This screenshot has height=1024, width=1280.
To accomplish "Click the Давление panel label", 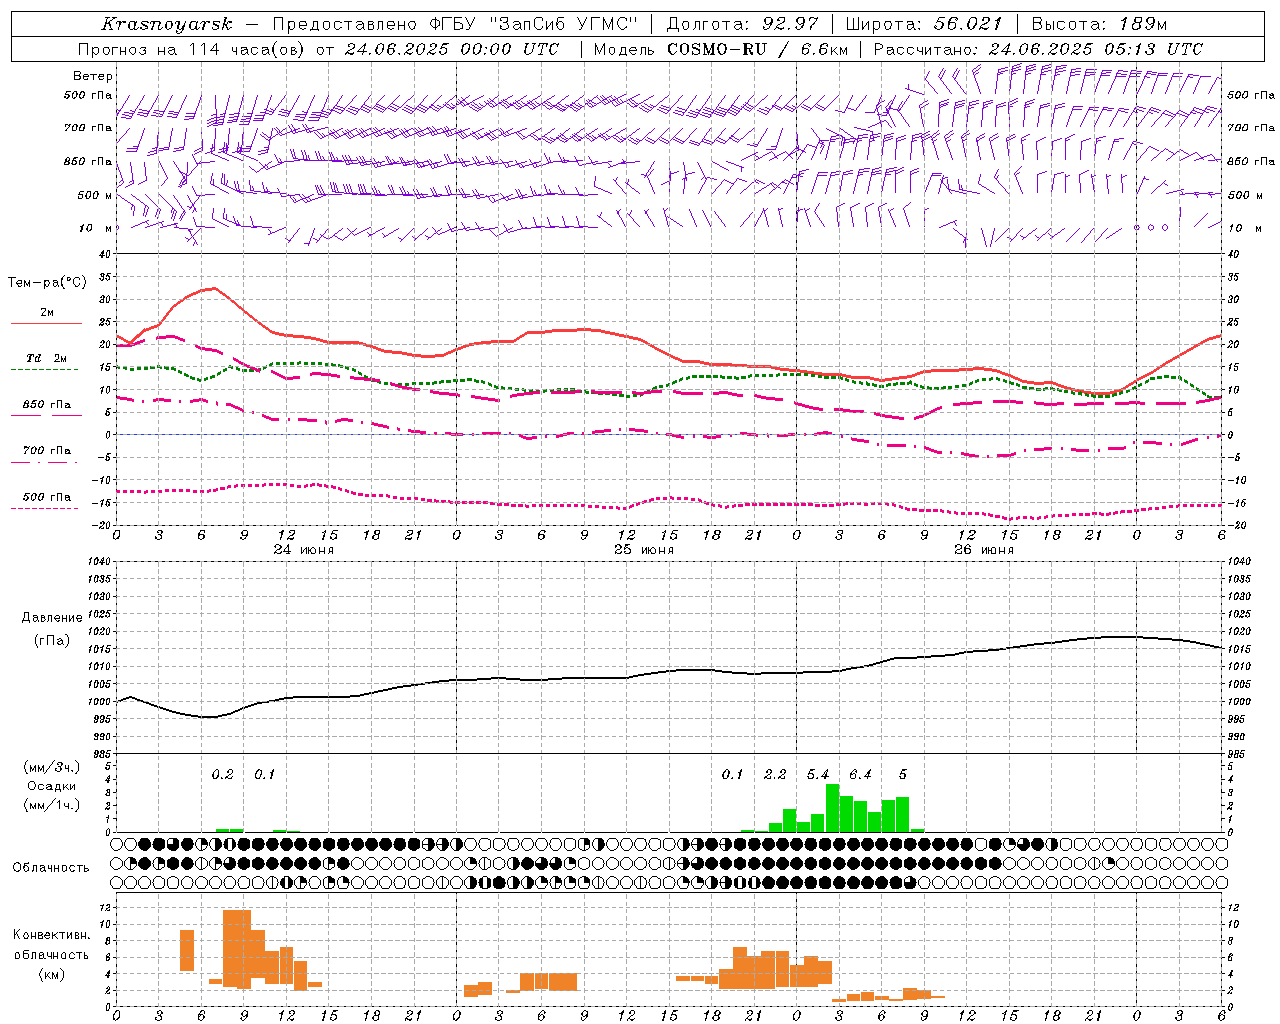I will pyautogui.click(x=52, y=618).
